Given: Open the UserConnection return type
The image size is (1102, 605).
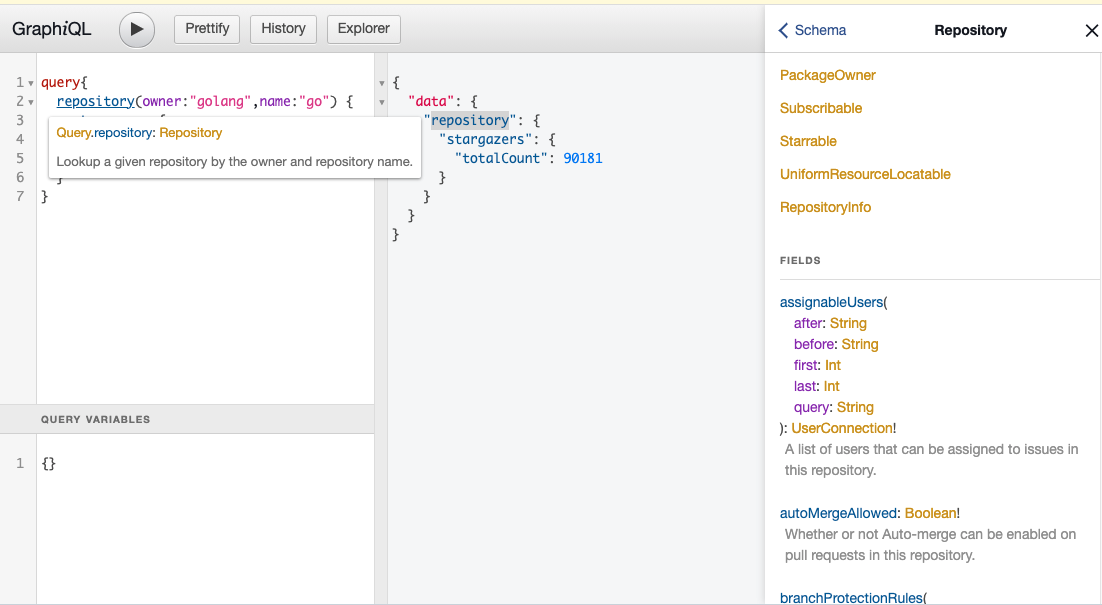Looking at the screenshot, I should tap(841, 428).
